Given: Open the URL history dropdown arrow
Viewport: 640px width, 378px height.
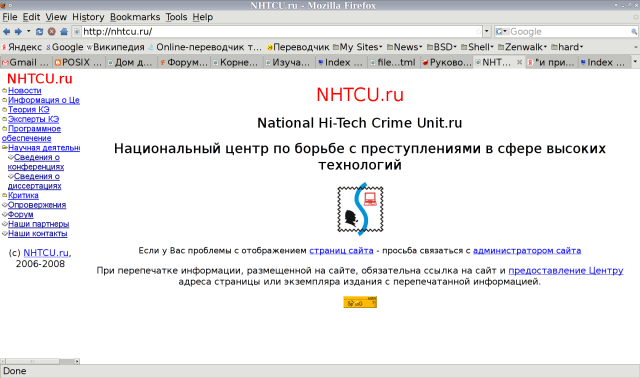Looking at the screenshot, I should [487, 31].
